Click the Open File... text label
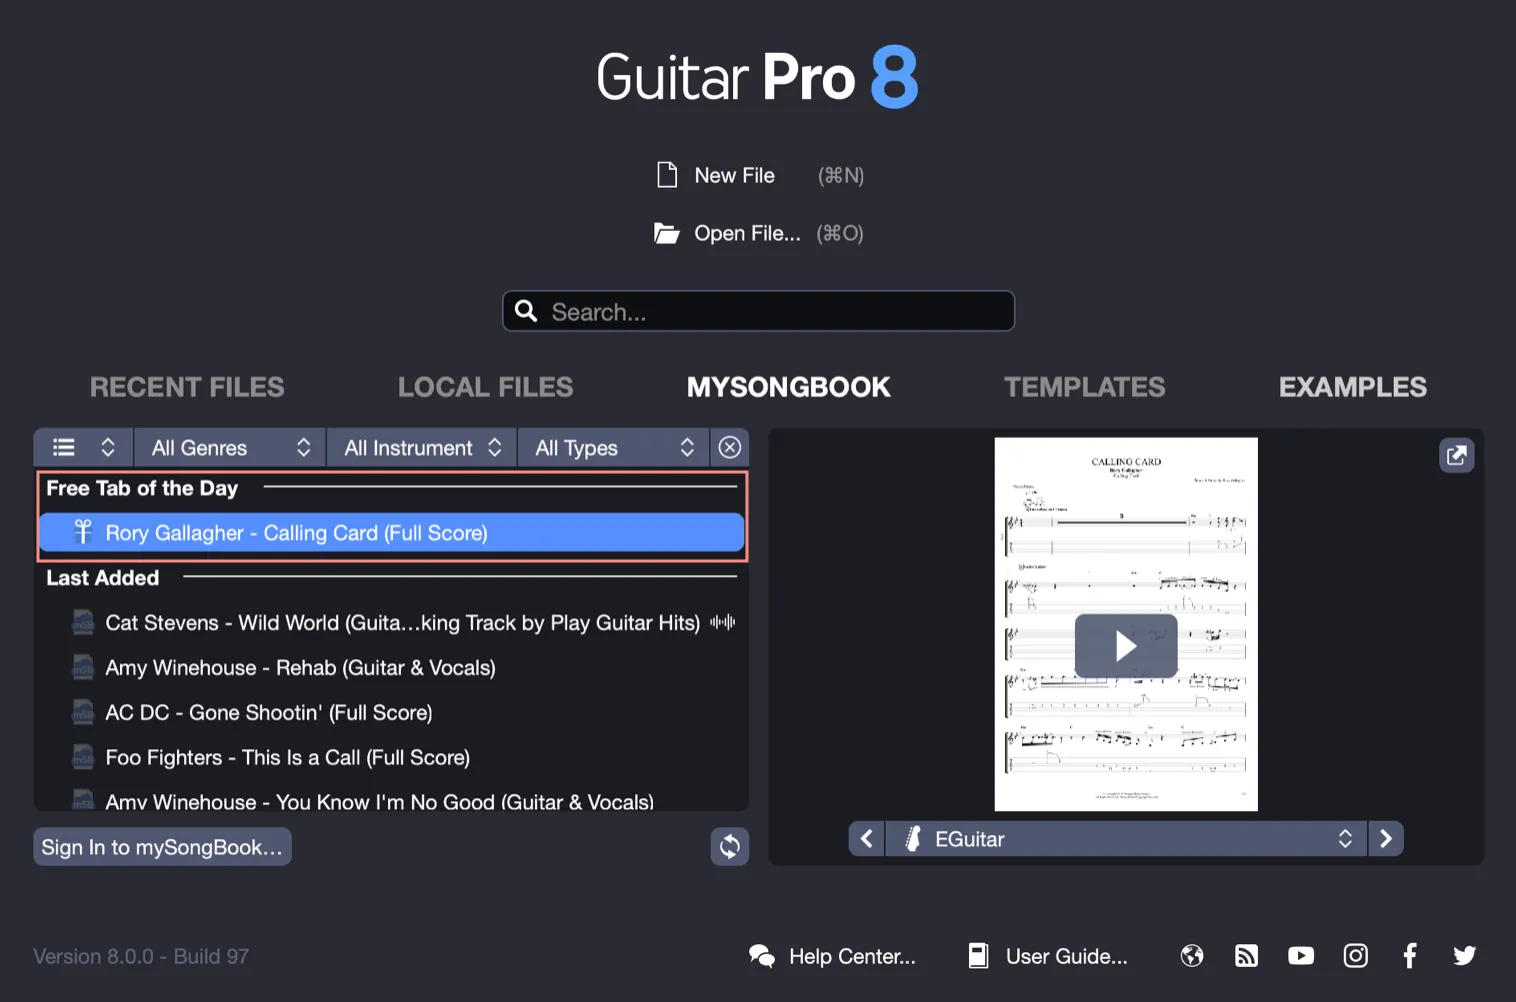 pos(748,233)
